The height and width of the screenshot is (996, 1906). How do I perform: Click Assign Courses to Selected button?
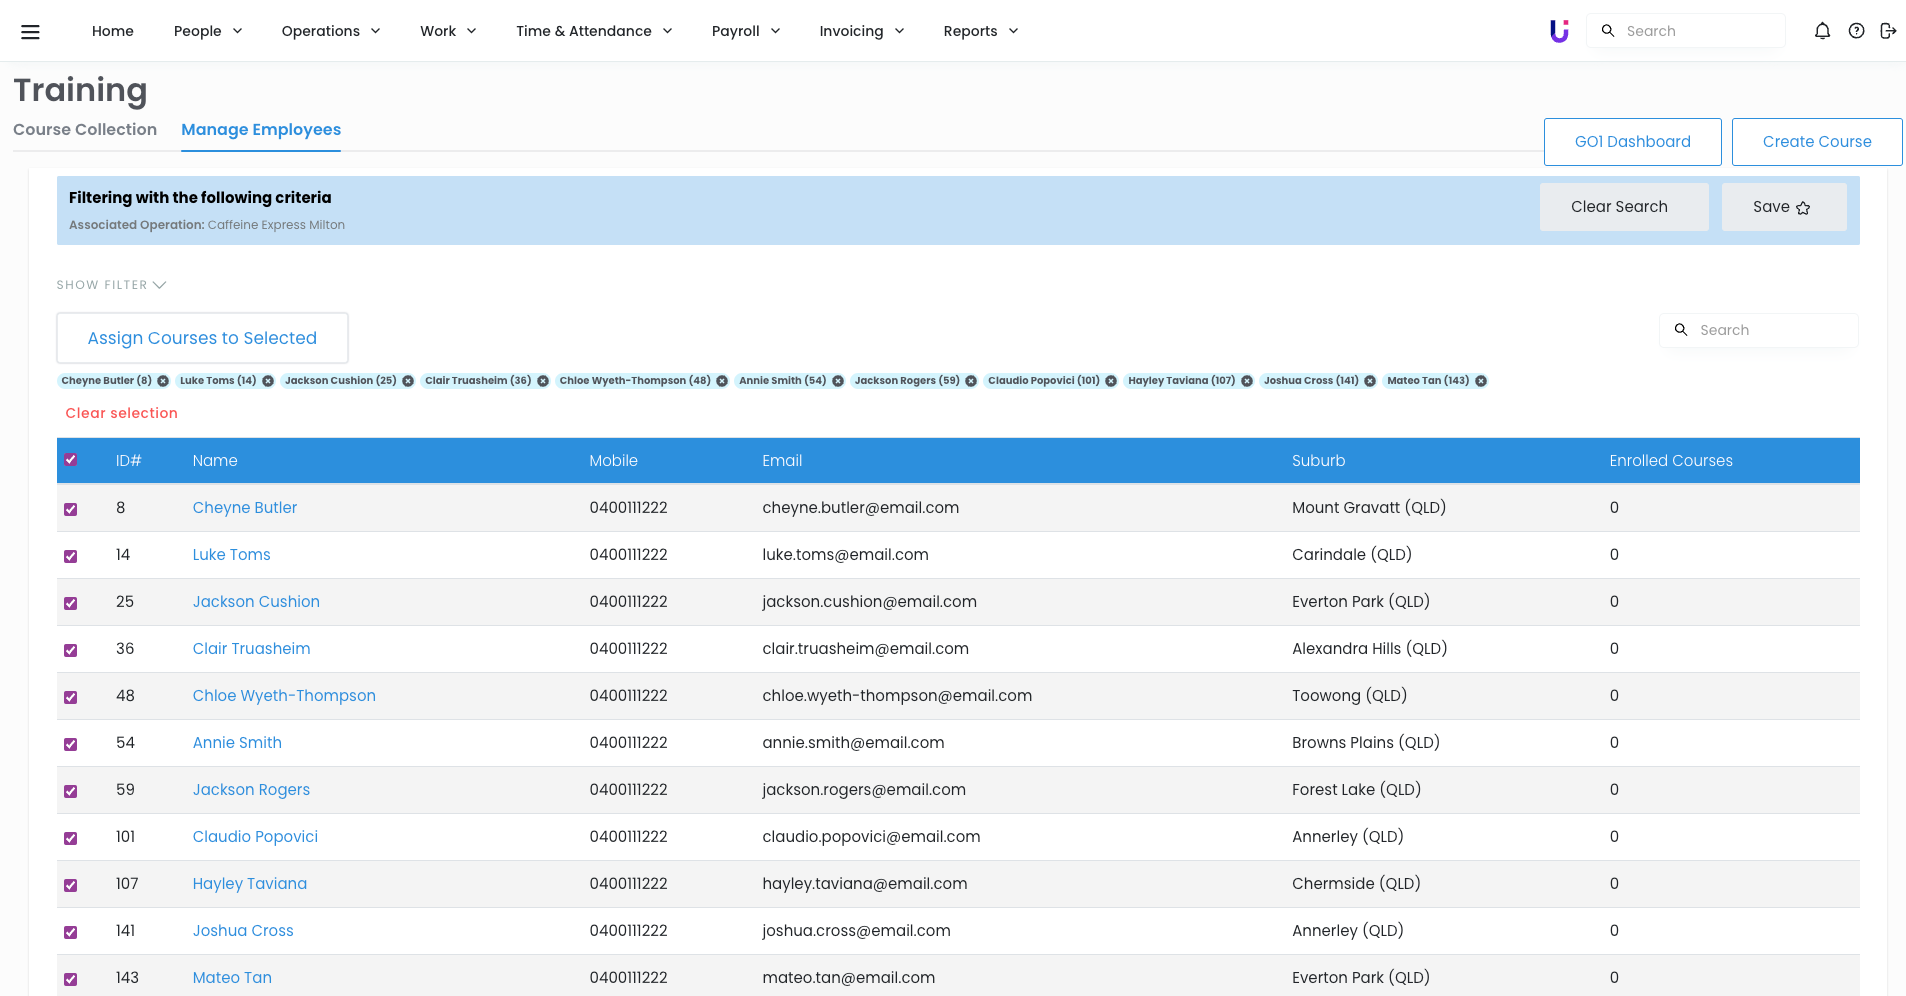point(202,338)
